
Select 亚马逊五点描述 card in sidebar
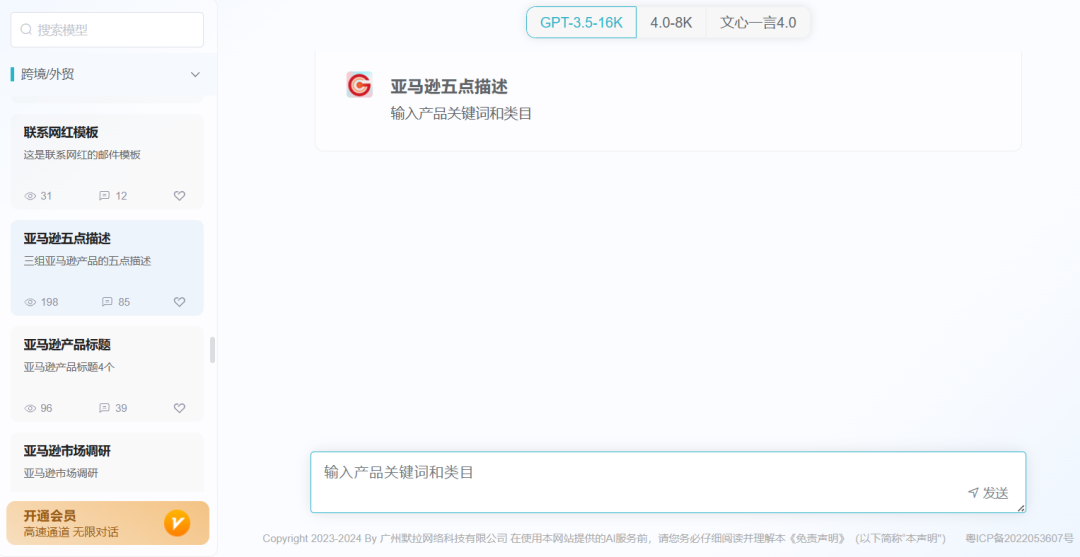(x=107, y=268)
